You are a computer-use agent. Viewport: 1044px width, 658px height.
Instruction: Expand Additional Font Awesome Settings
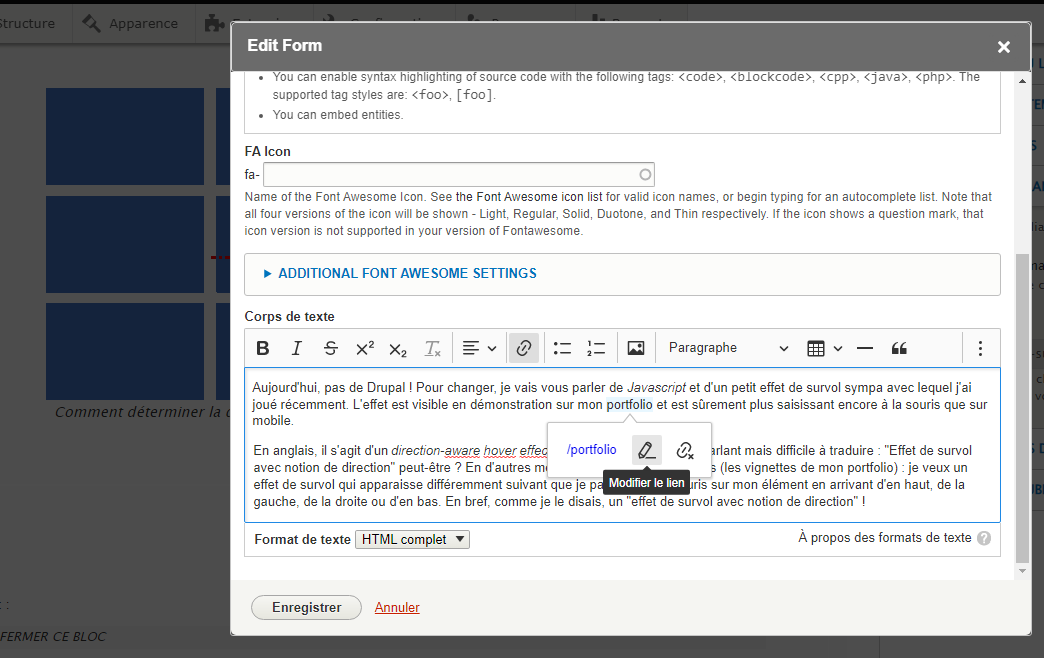(400, 273)
